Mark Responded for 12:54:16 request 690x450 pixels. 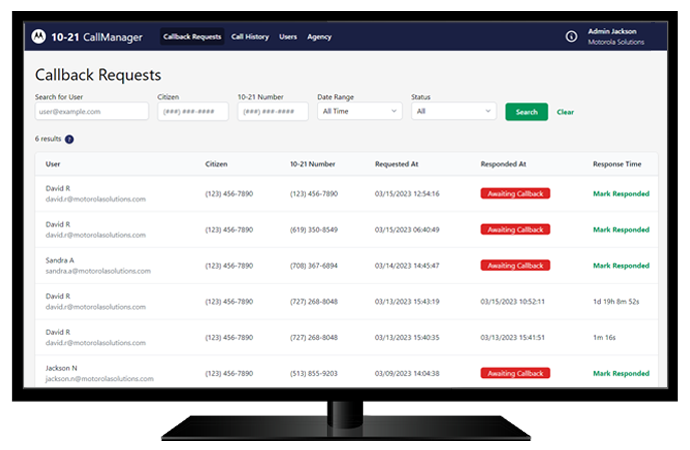pos(620,194)
